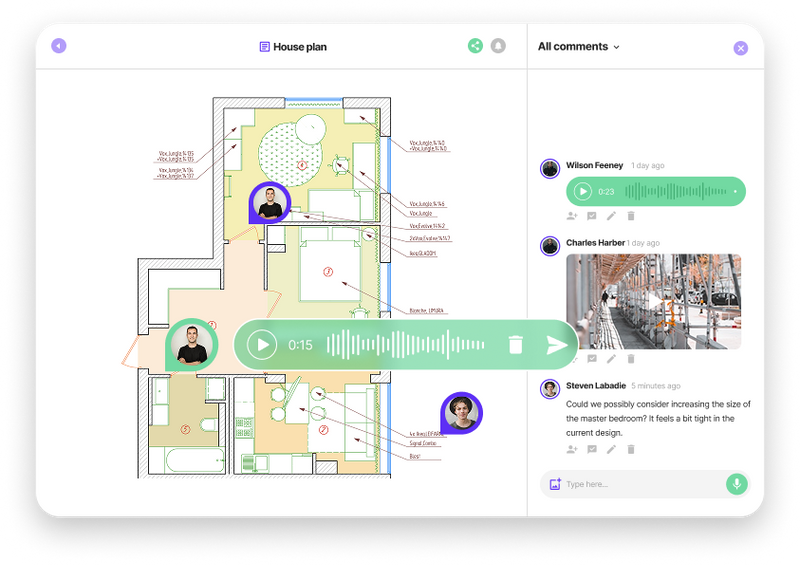Click Charles Harber's avatar
Image resolution: width=800 pixels, height=565 pixels.
pos(550,246)
